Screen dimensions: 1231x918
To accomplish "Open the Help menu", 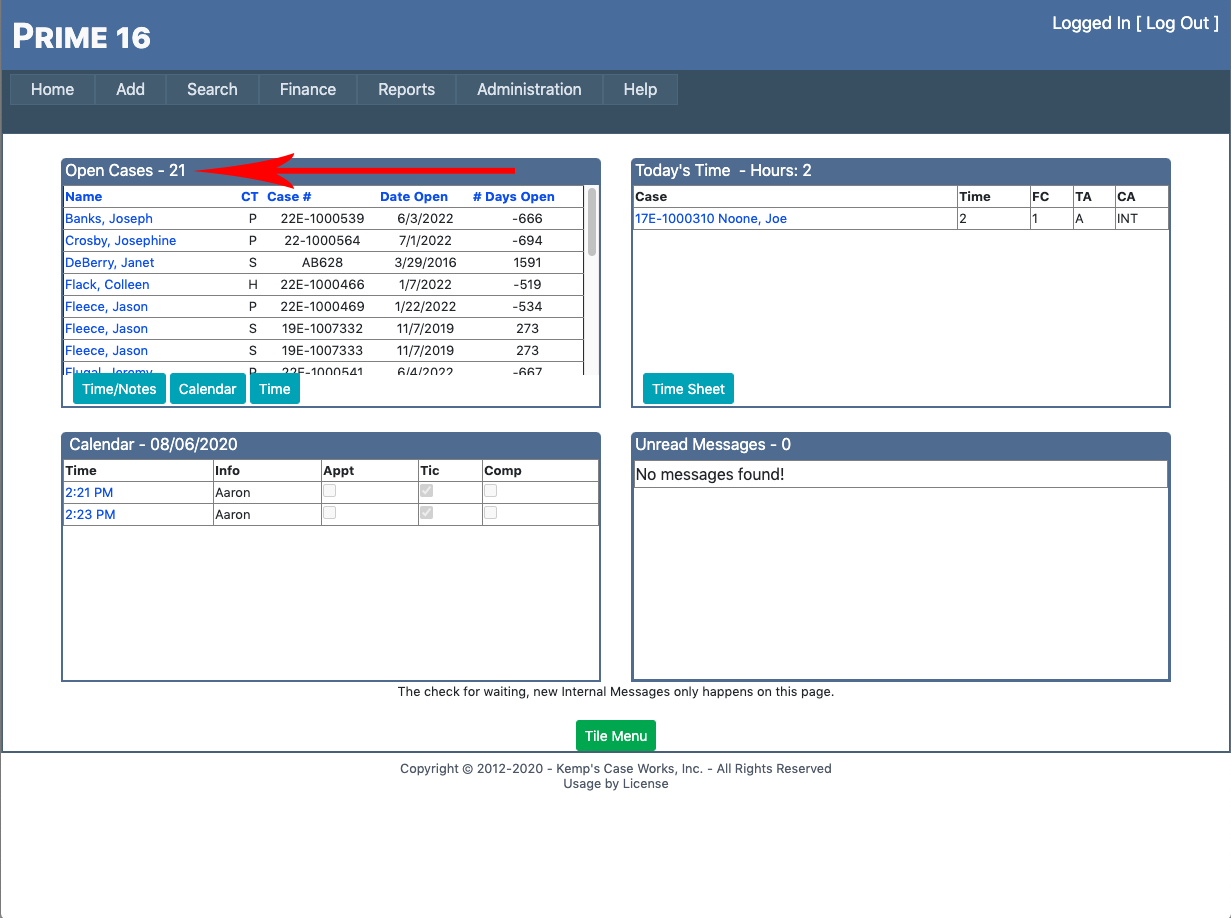I will [x=640, y=89].
